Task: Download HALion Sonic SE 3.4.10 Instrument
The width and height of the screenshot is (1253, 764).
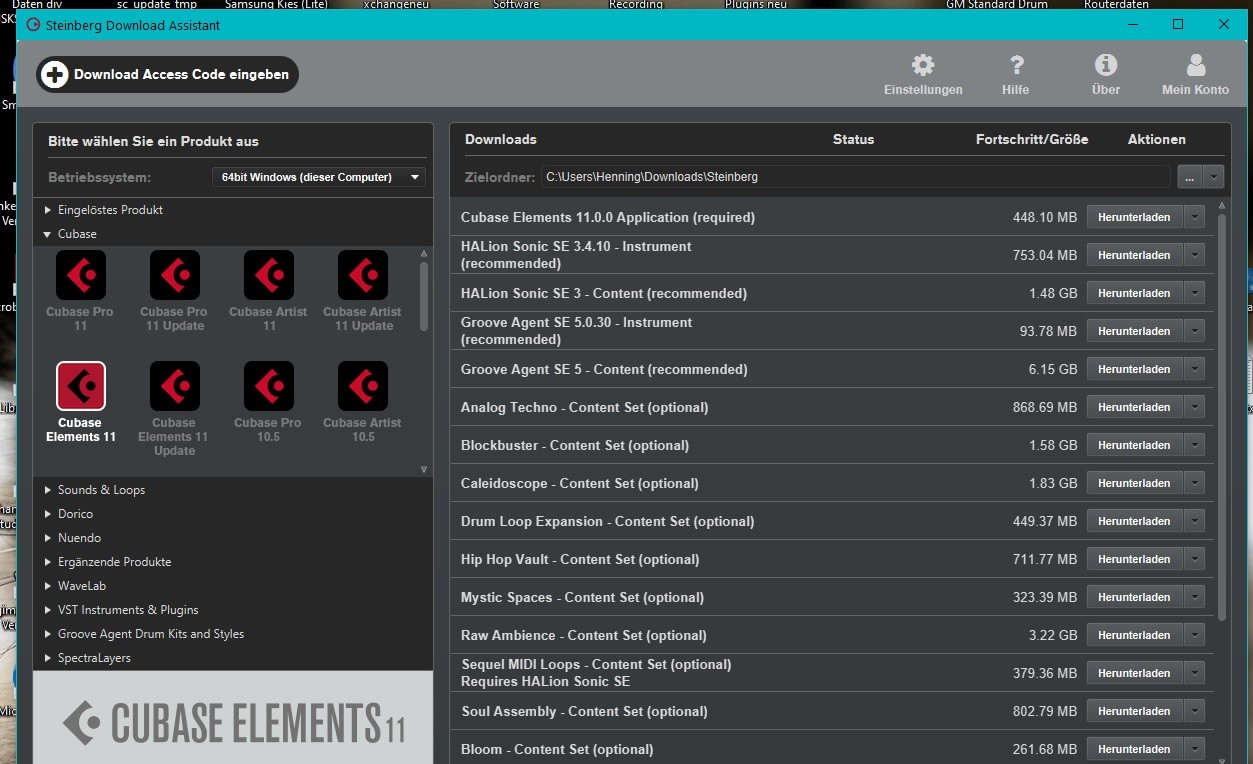Action: [x=1134, y=255]
